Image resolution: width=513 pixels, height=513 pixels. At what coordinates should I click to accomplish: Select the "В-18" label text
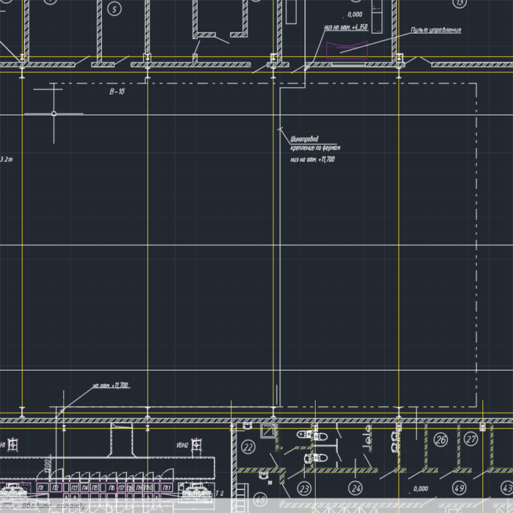click(117, 92)
